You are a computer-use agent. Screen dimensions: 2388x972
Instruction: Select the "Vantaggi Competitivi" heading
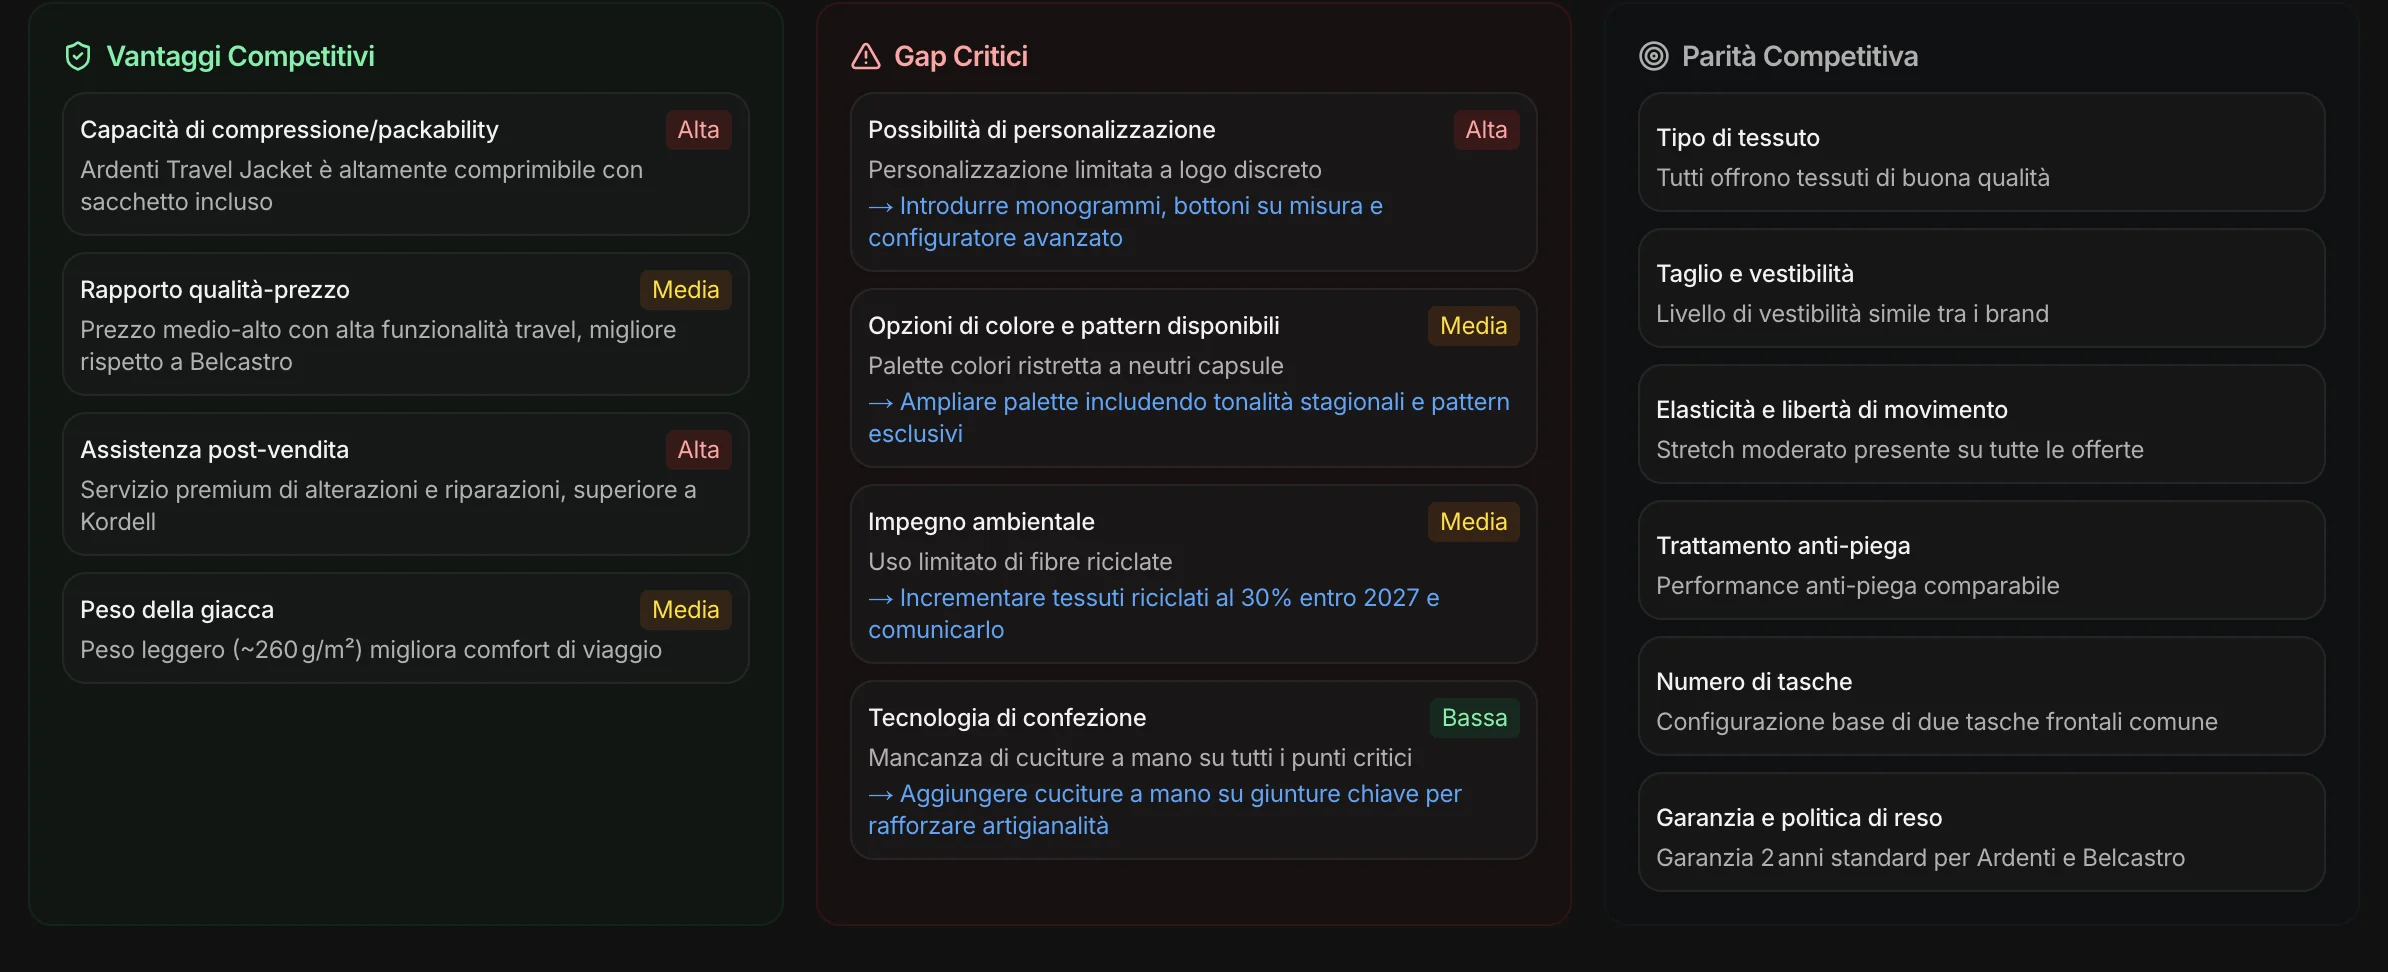click(x=240, y=56)
